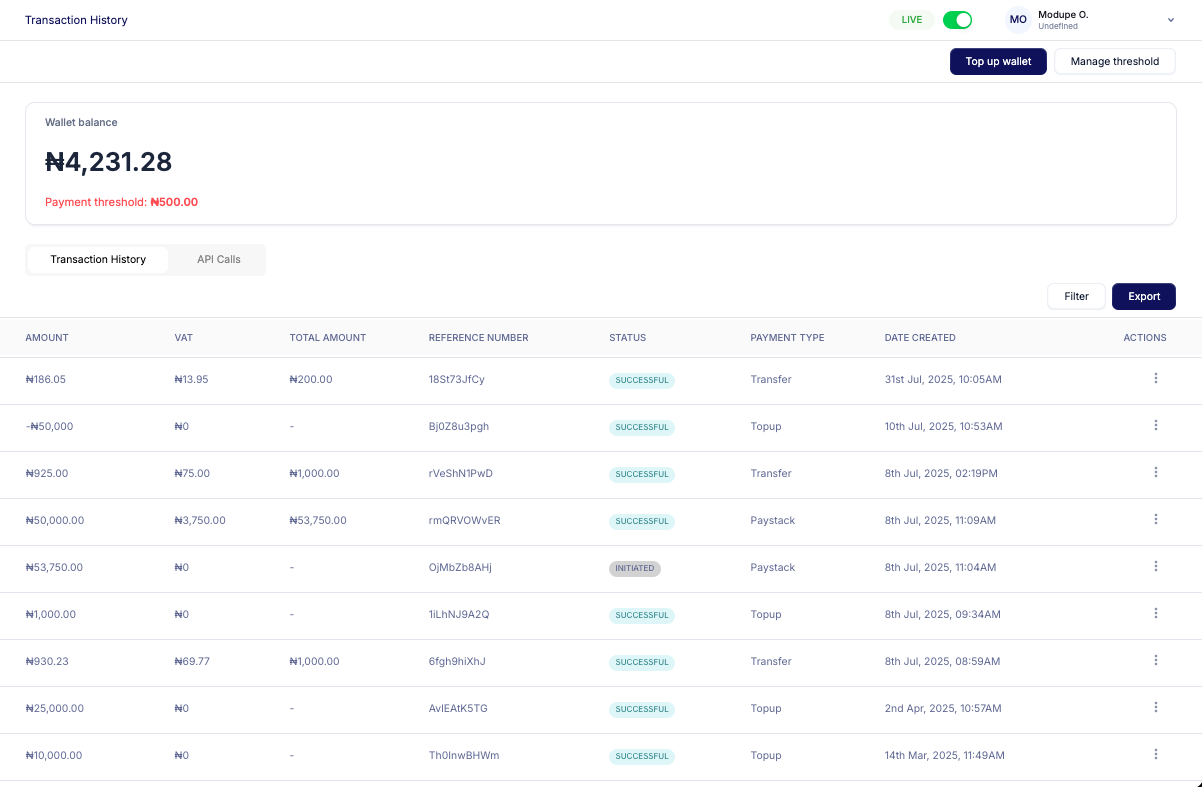Click the Top up wallet button
1202x787 pixels.
click(998, 61)
